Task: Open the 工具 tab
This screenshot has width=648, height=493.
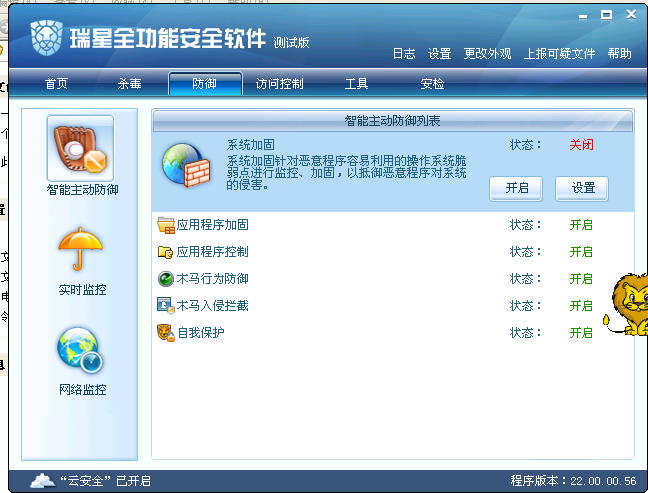Action: 356,84
